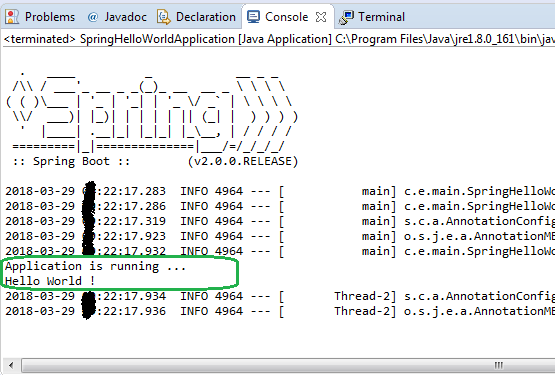This screenshot has width=555, height=375.
Task: Click the Console monitor icon
Action: pyautogui.click(x=253, y=17)
